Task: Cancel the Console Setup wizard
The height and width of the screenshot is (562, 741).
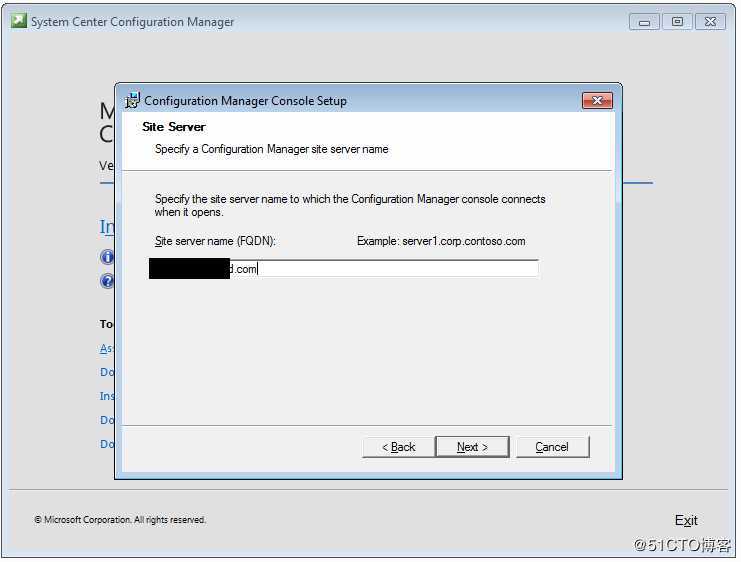Action: coord(552,447)
